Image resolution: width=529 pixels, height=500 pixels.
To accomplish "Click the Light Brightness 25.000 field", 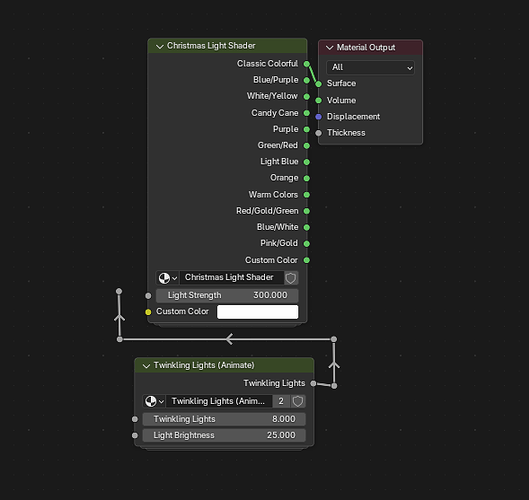I will pos(224,435).
